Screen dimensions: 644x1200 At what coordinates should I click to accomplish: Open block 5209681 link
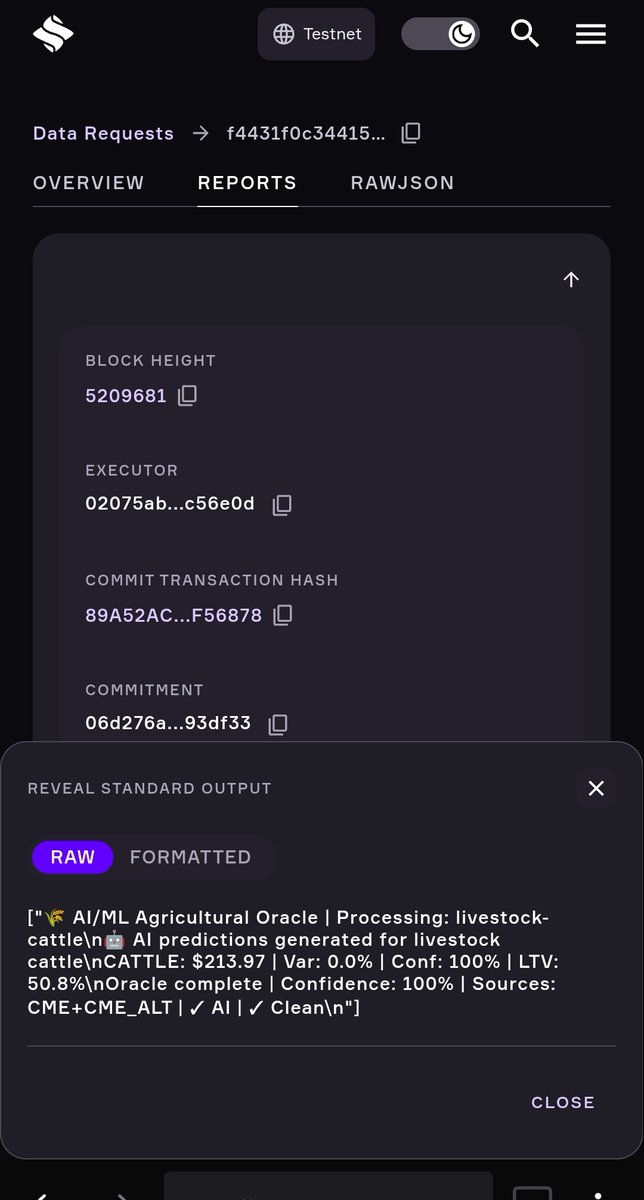click(x=126, y=396)
